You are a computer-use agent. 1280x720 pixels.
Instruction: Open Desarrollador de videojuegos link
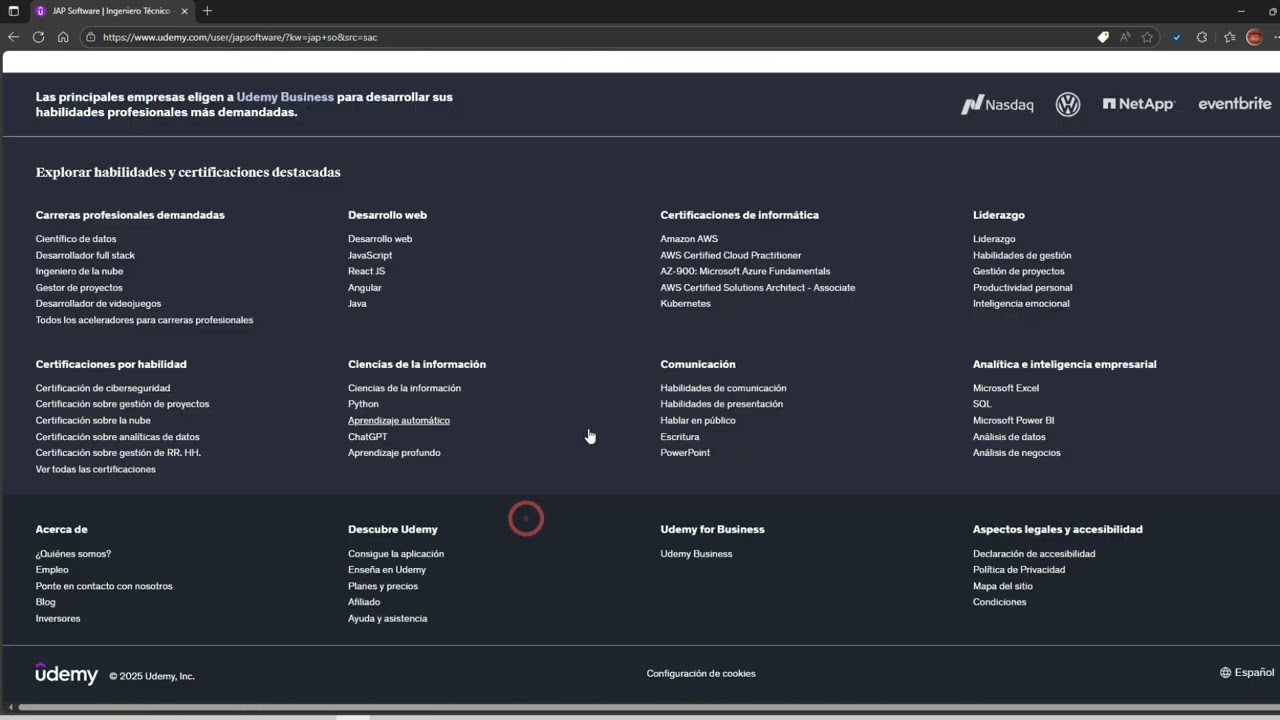(x=98, y=304)
